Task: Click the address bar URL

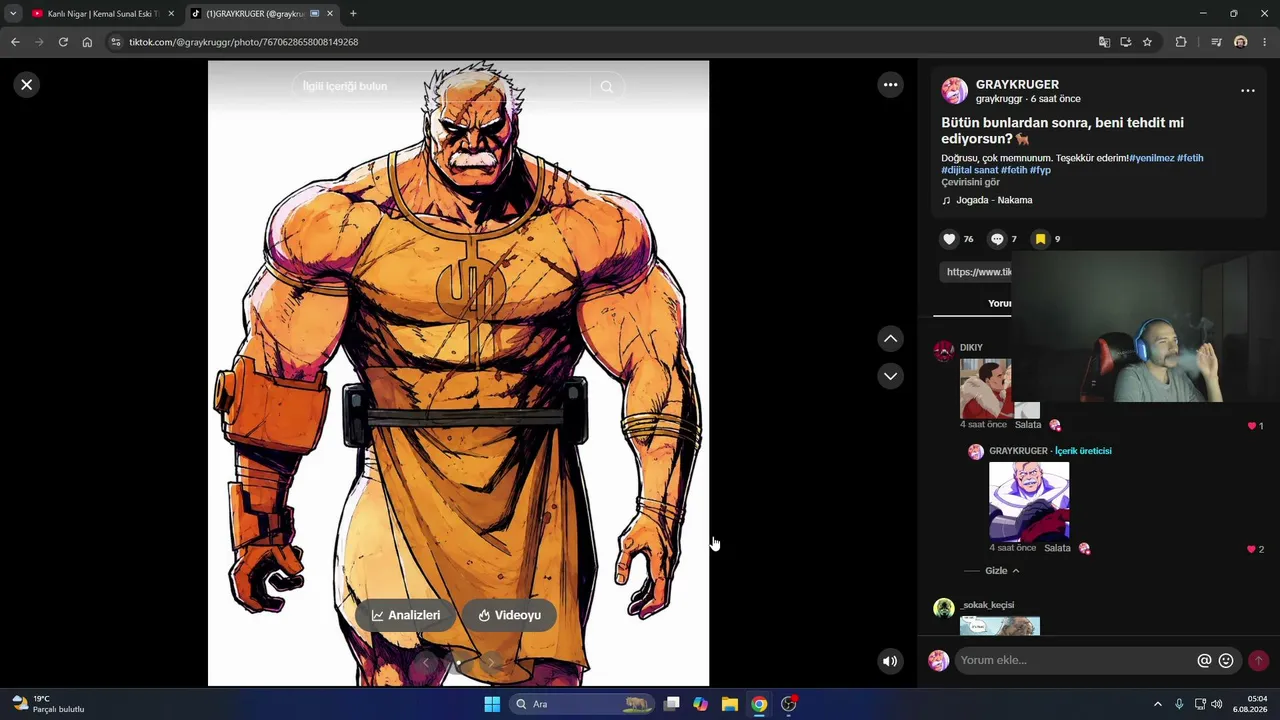Action: (x=243, y=42)
